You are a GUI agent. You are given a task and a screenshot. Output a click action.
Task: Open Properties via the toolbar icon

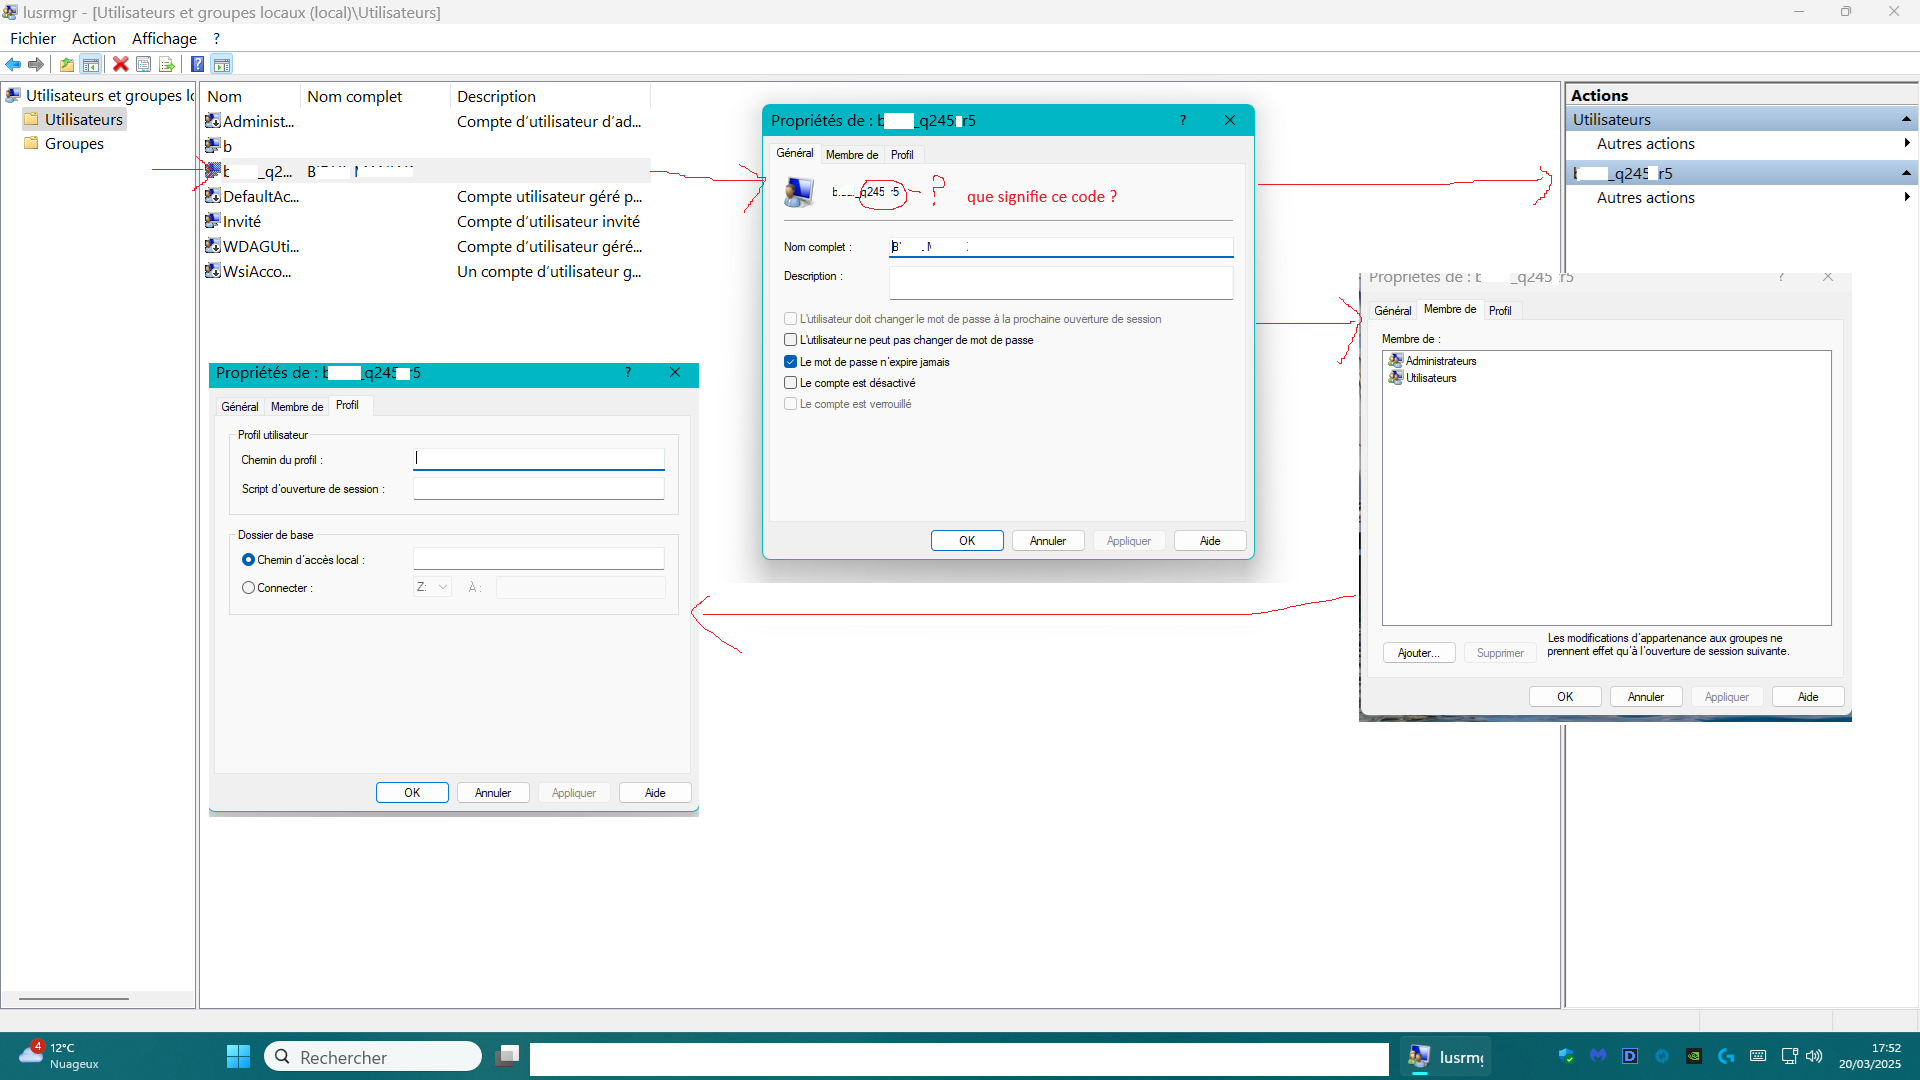point(143,65)
